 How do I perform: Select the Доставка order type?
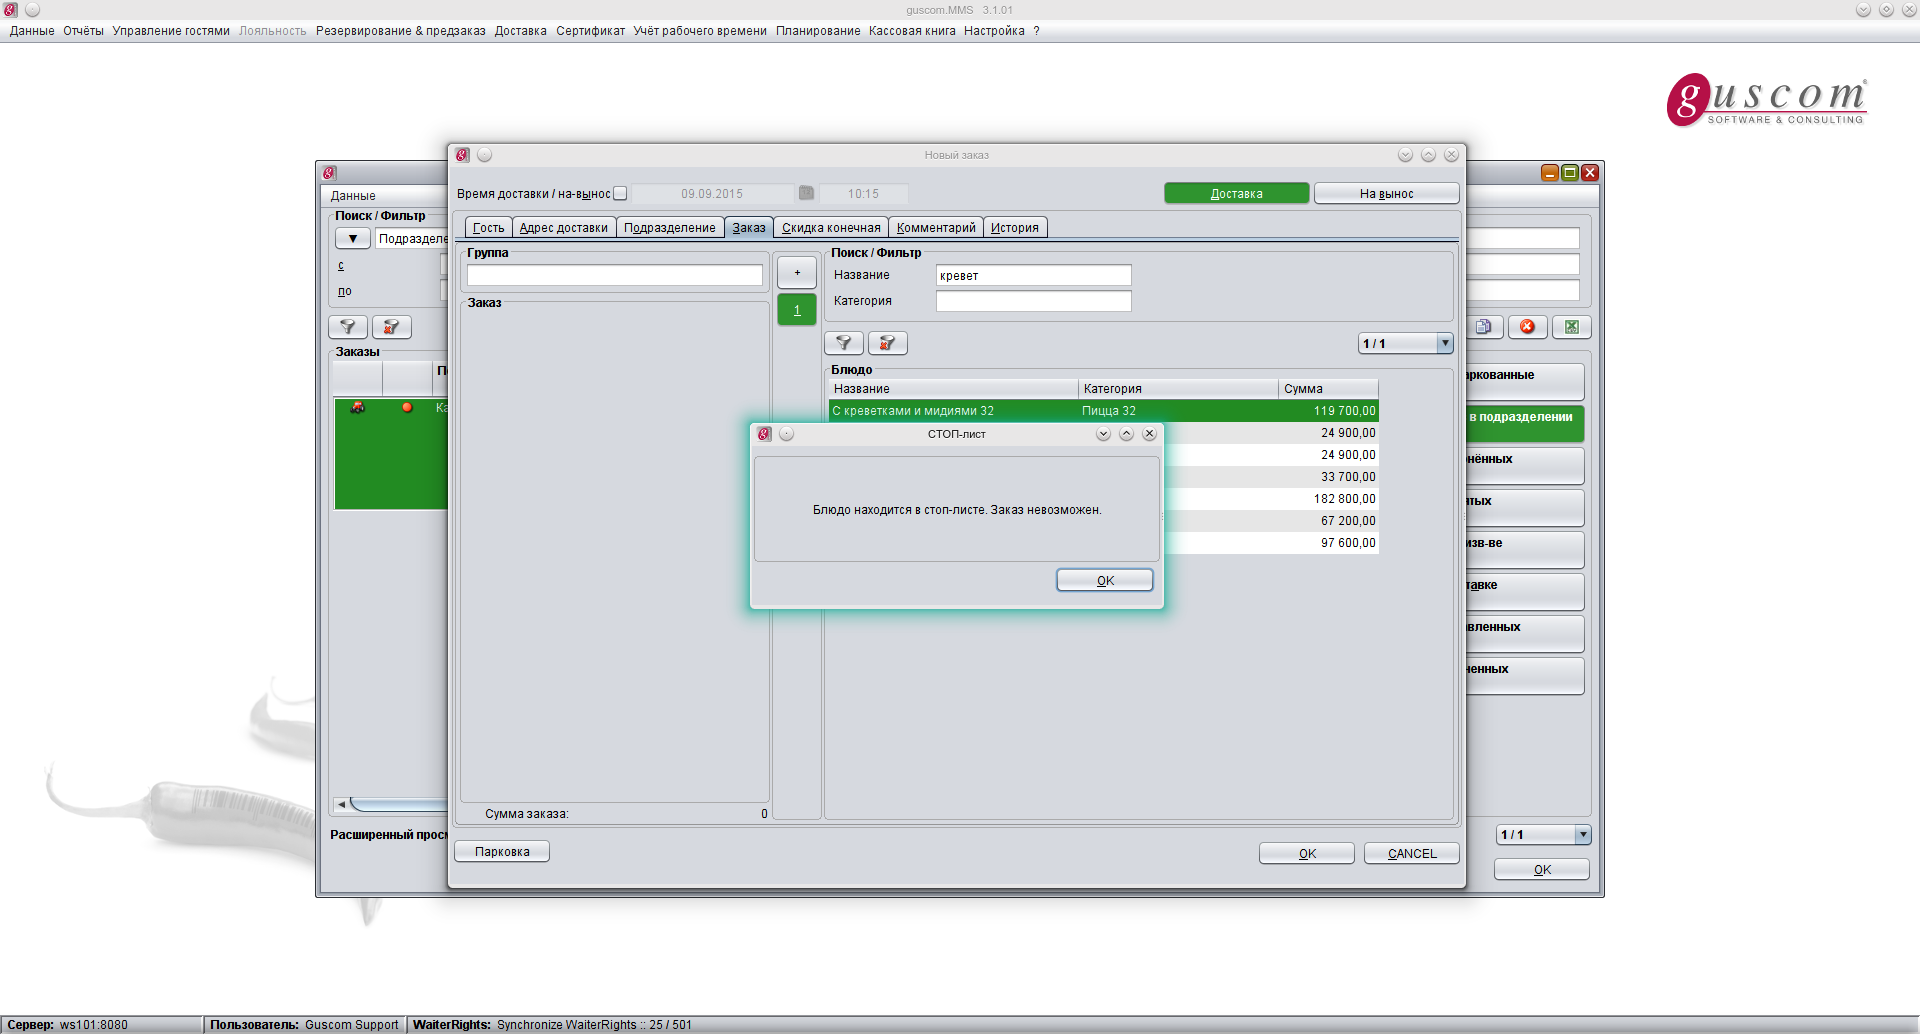tap(1236, 194)
